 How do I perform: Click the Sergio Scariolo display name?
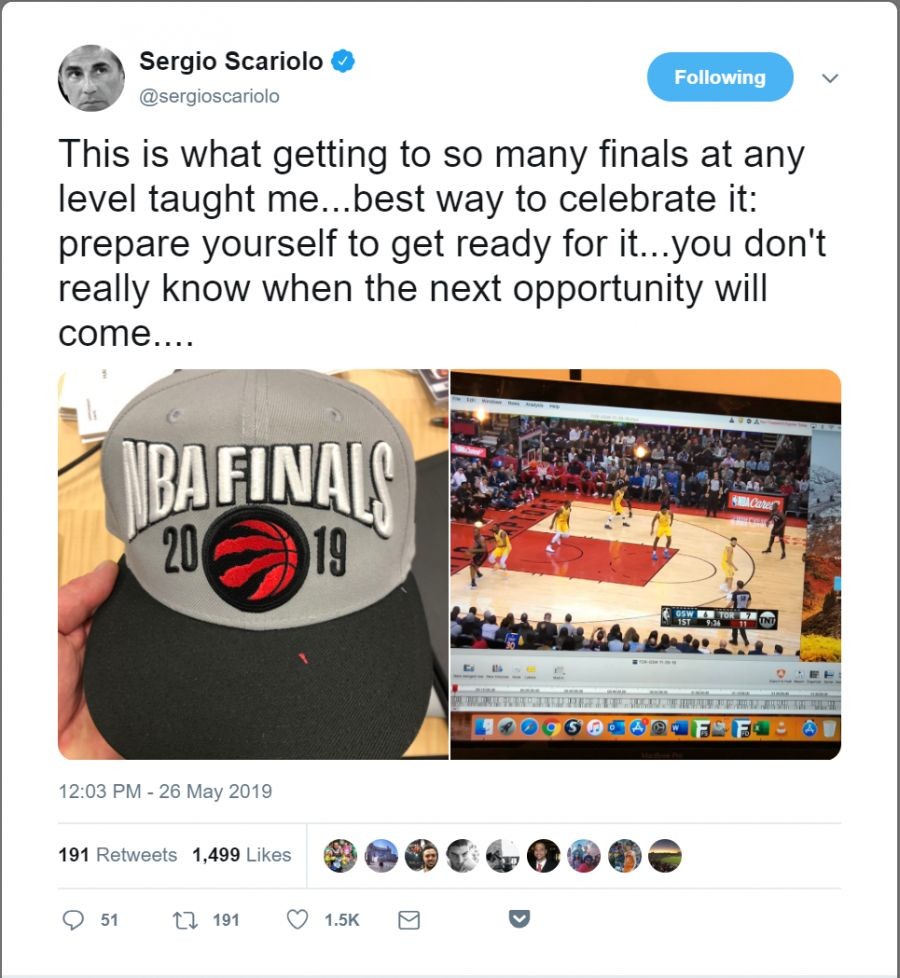[231, 61]
